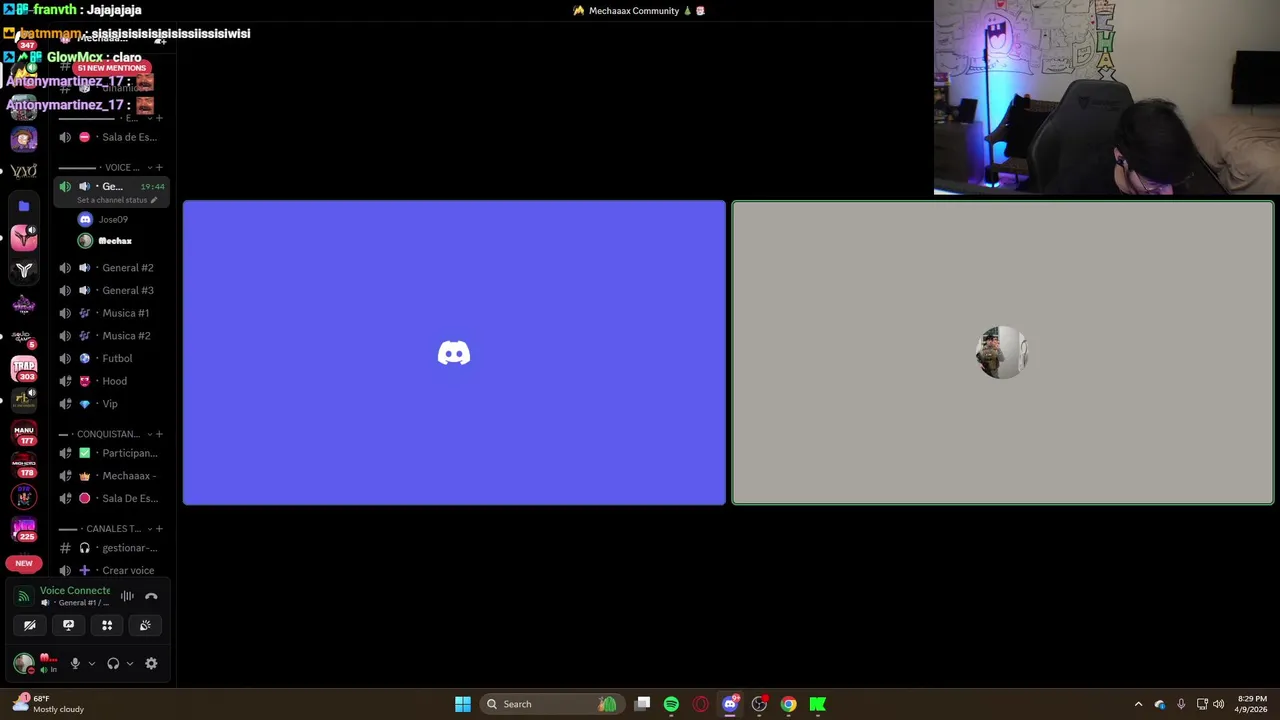Open Task View on taskbar
Image resolution: width=1280 pixels, height=720 pixels.
642,704
